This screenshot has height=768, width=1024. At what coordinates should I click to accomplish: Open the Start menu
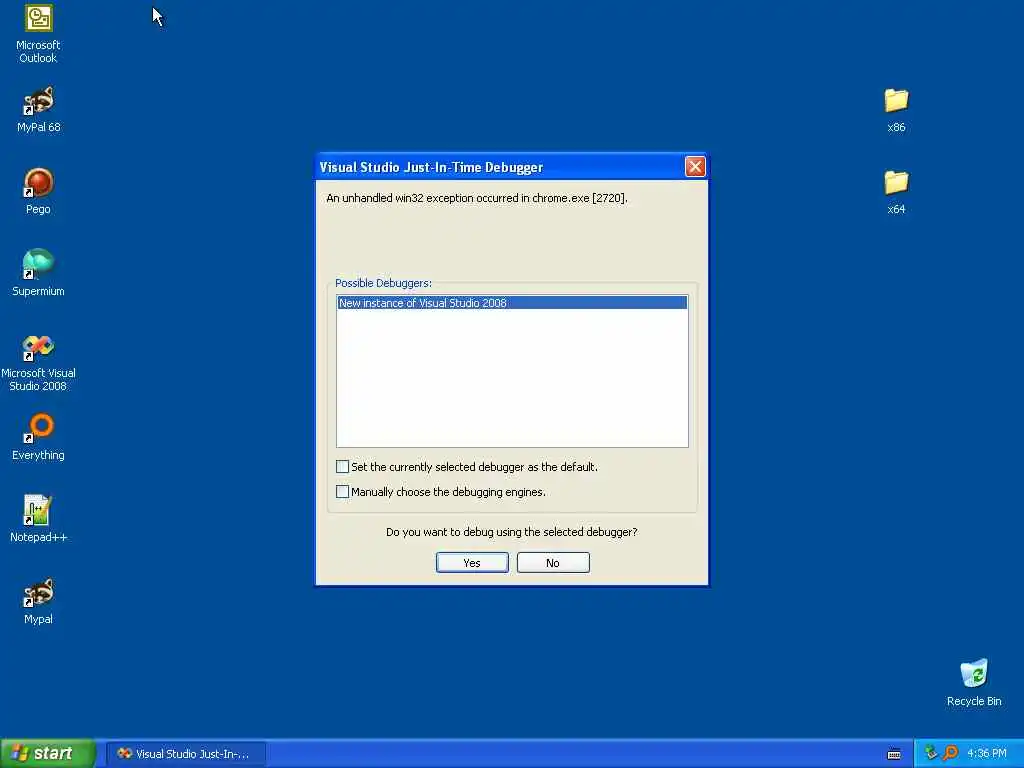coord(48,753)
